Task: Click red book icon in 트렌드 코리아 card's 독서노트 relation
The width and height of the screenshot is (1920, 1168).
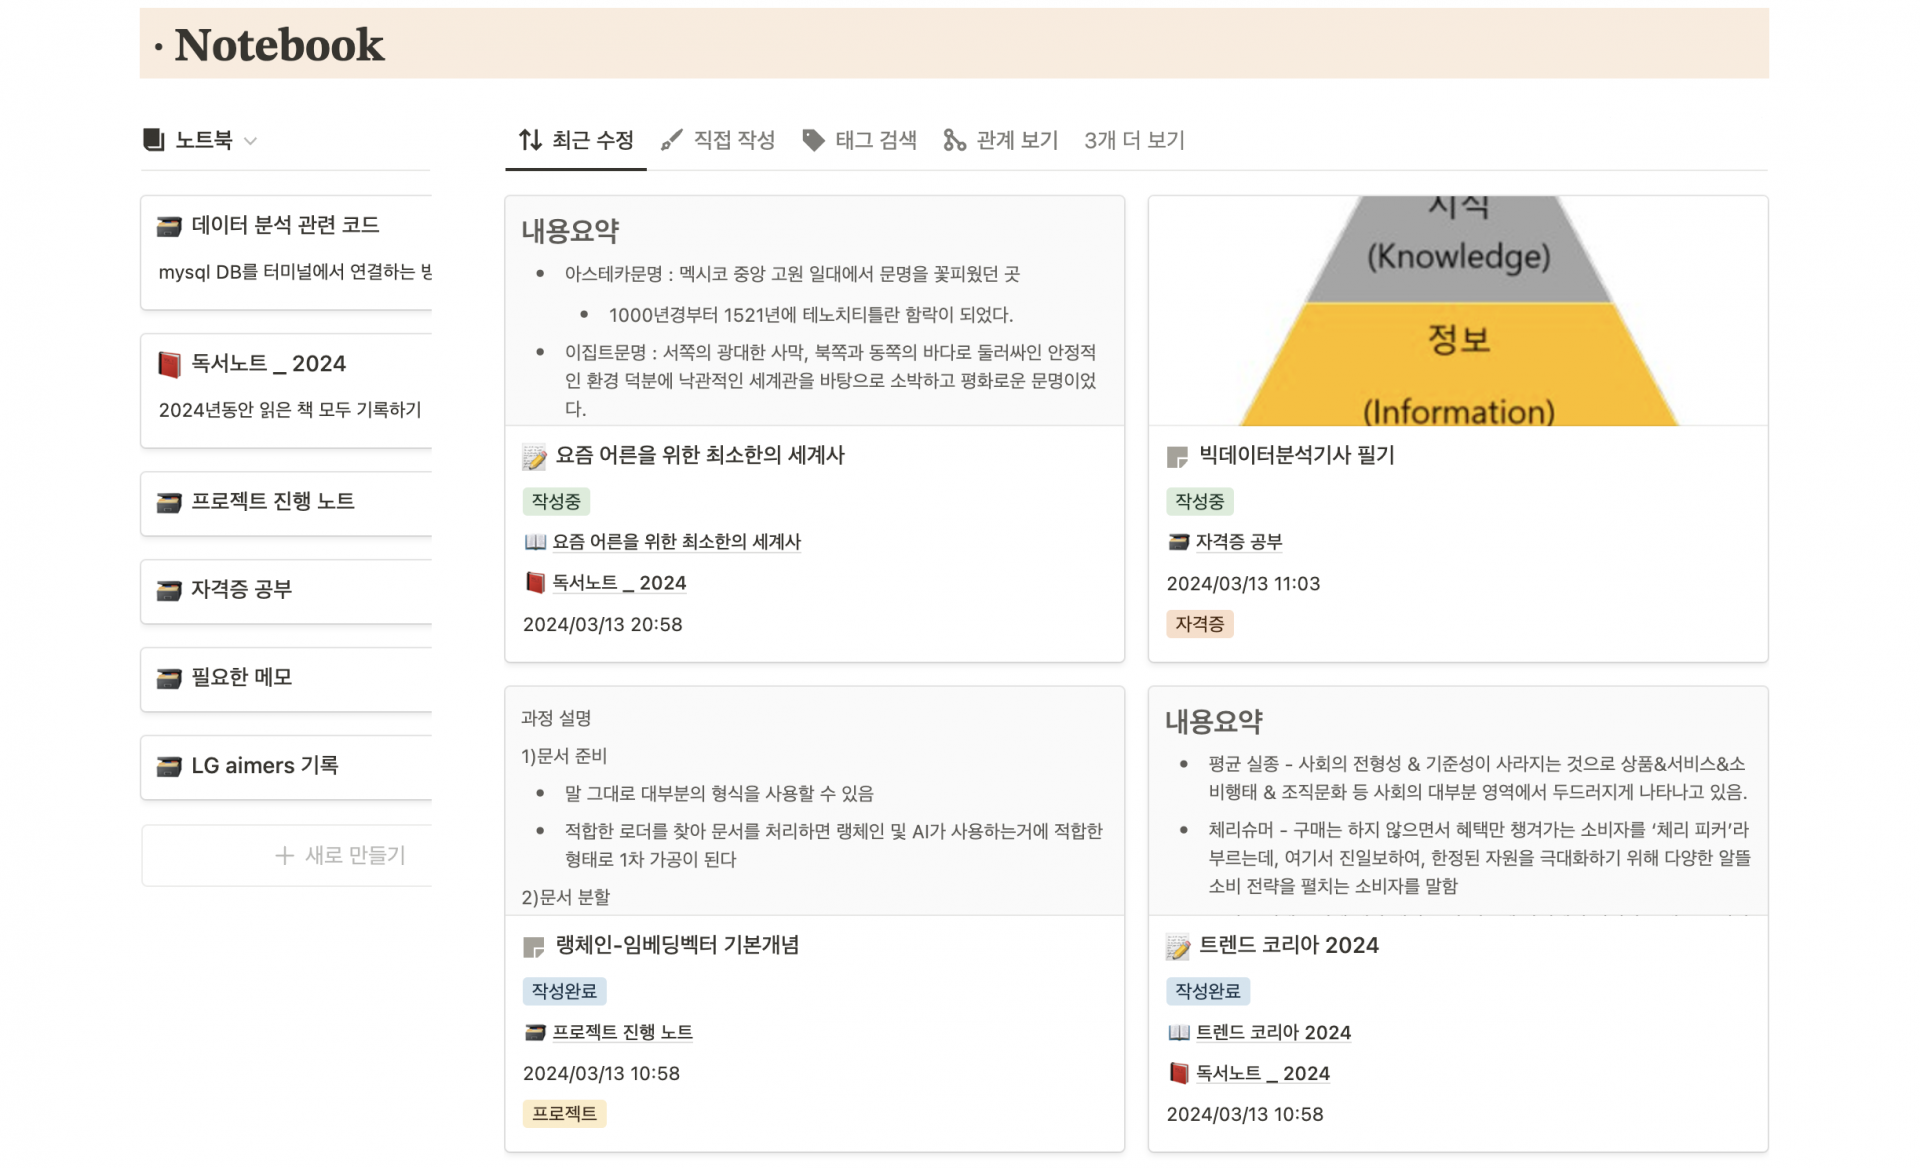Action: [x=1179, y=1073]
